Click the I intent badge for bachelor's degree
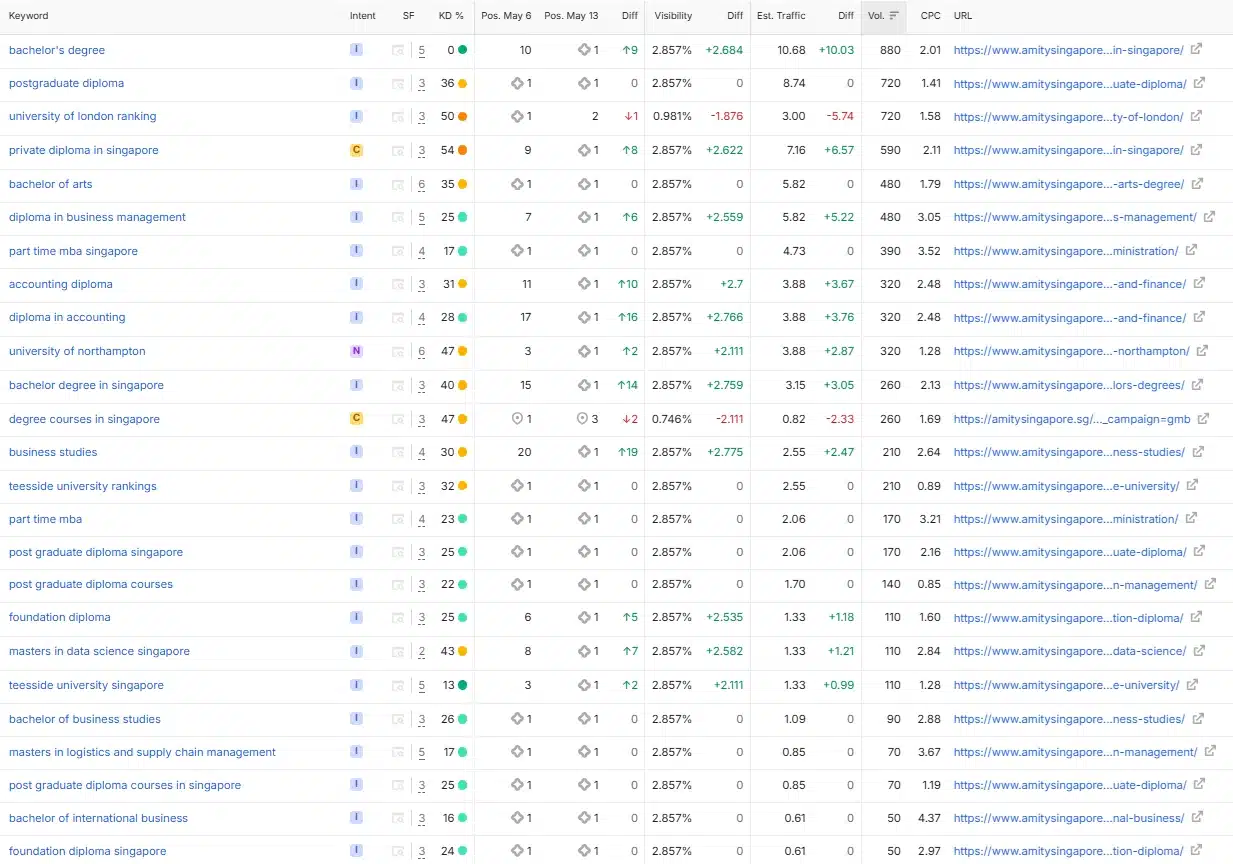This screenshot has width=1233, height=864. [356, 50]
